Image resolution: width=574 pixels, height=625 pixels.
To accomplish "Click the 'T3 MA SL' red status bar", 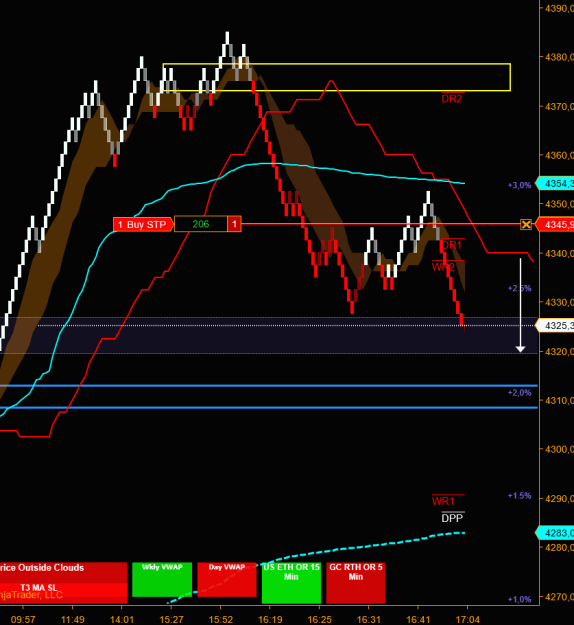I will click(63, 593).
